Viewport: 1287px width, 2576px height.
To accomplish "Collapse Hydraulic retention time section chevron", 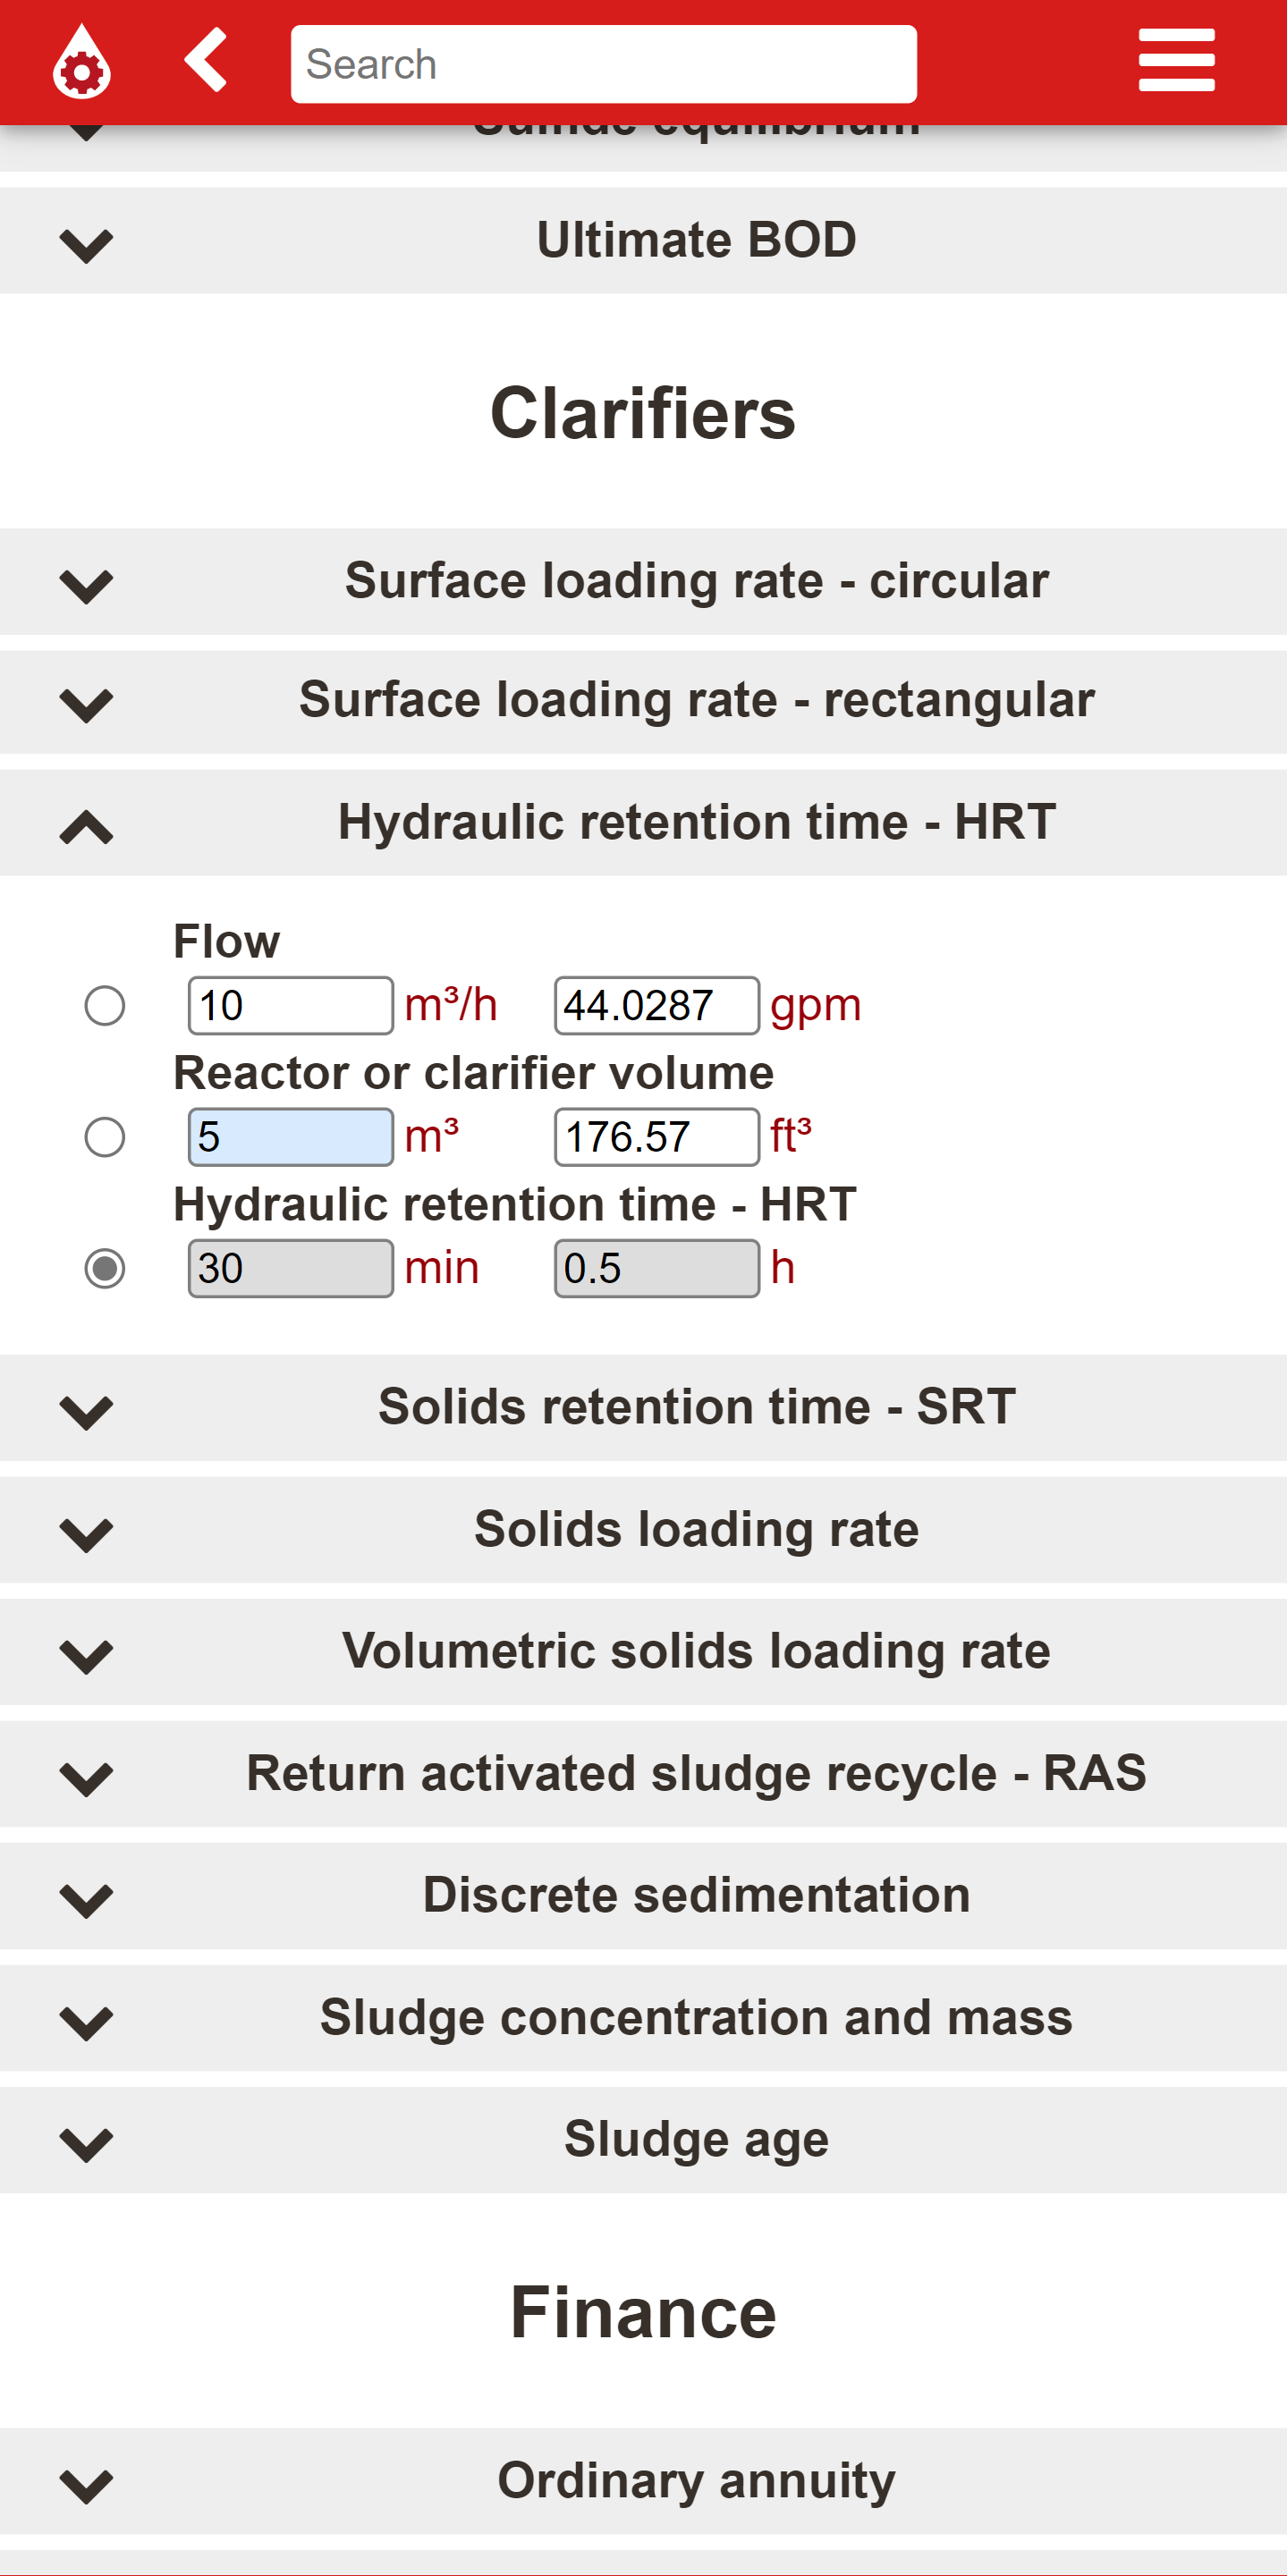I will pyautogui.click(x=86, y=826).
